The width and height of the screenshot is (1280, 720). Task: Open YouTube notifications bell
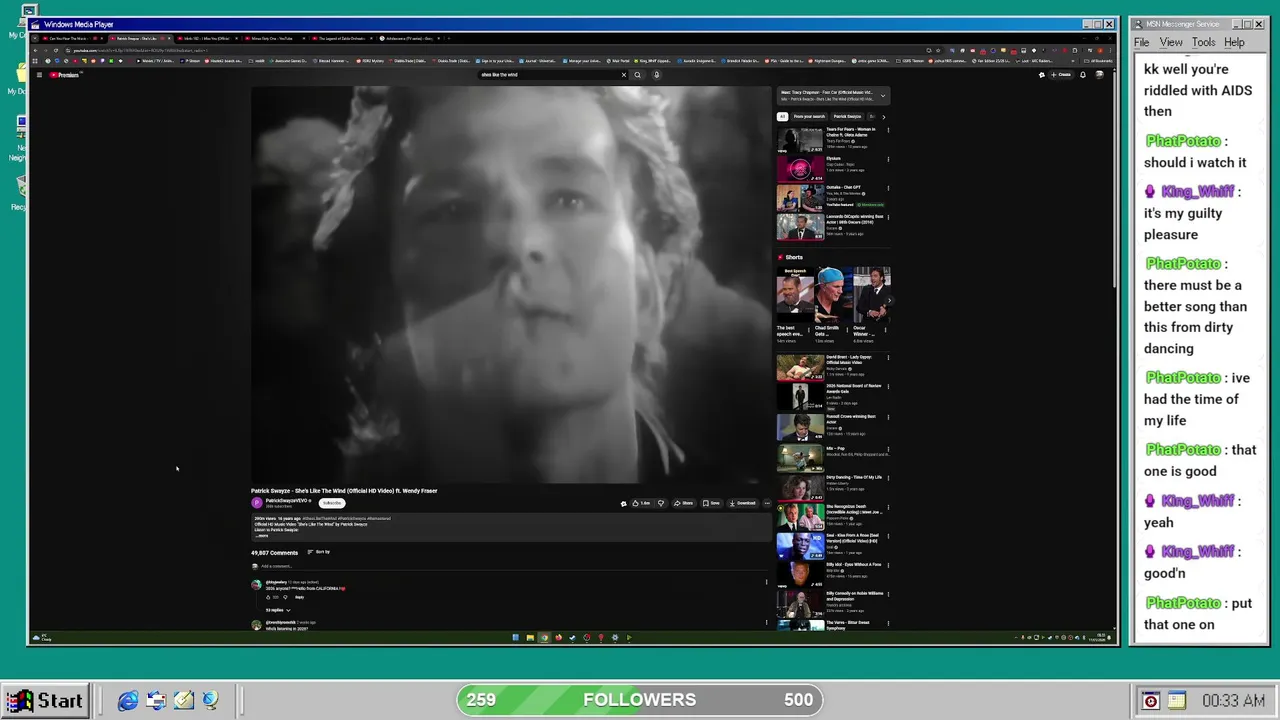click(1082, 75)
